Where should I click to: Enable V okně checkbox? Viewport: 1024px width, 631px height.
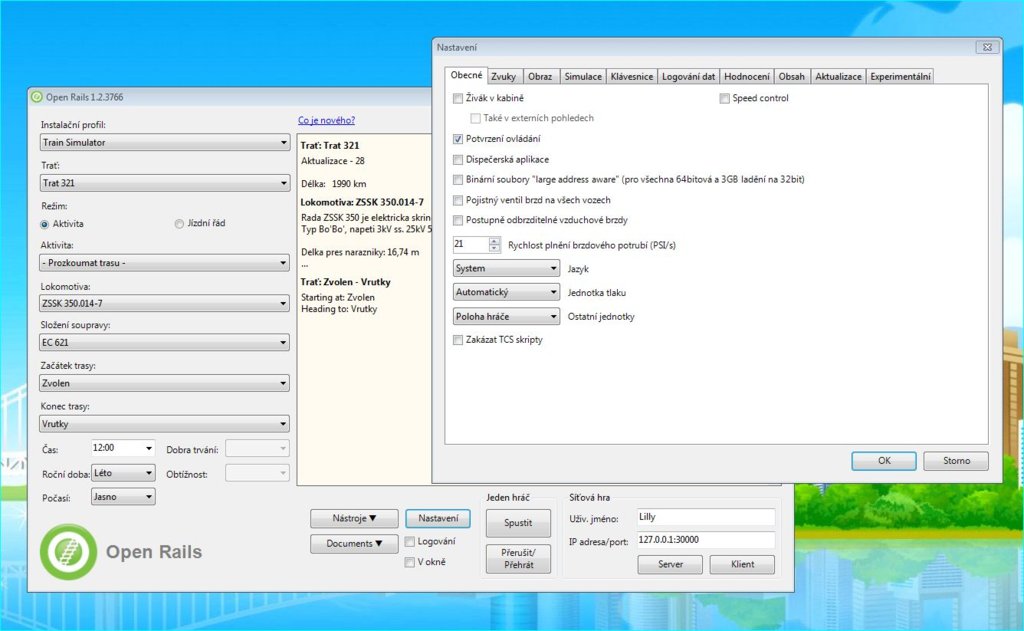(409, 562)
